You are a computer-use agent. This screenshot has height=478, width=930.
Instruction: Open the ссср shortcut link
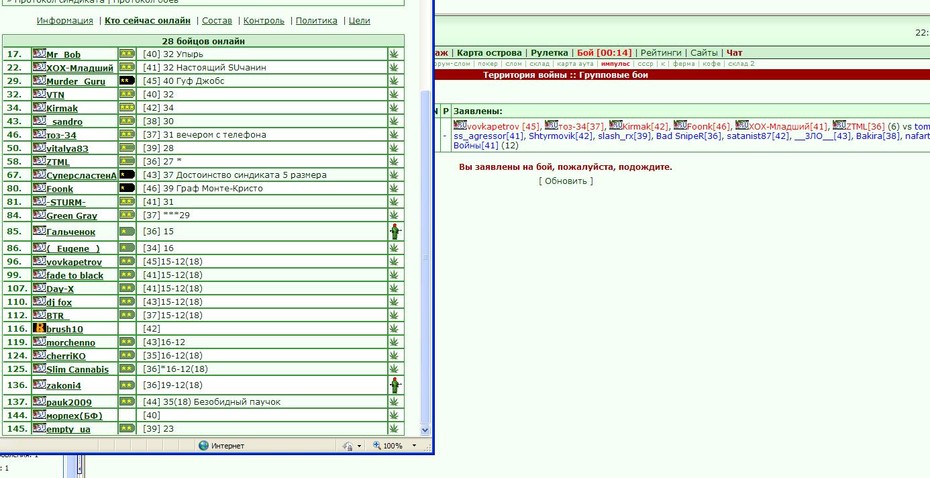645,63
